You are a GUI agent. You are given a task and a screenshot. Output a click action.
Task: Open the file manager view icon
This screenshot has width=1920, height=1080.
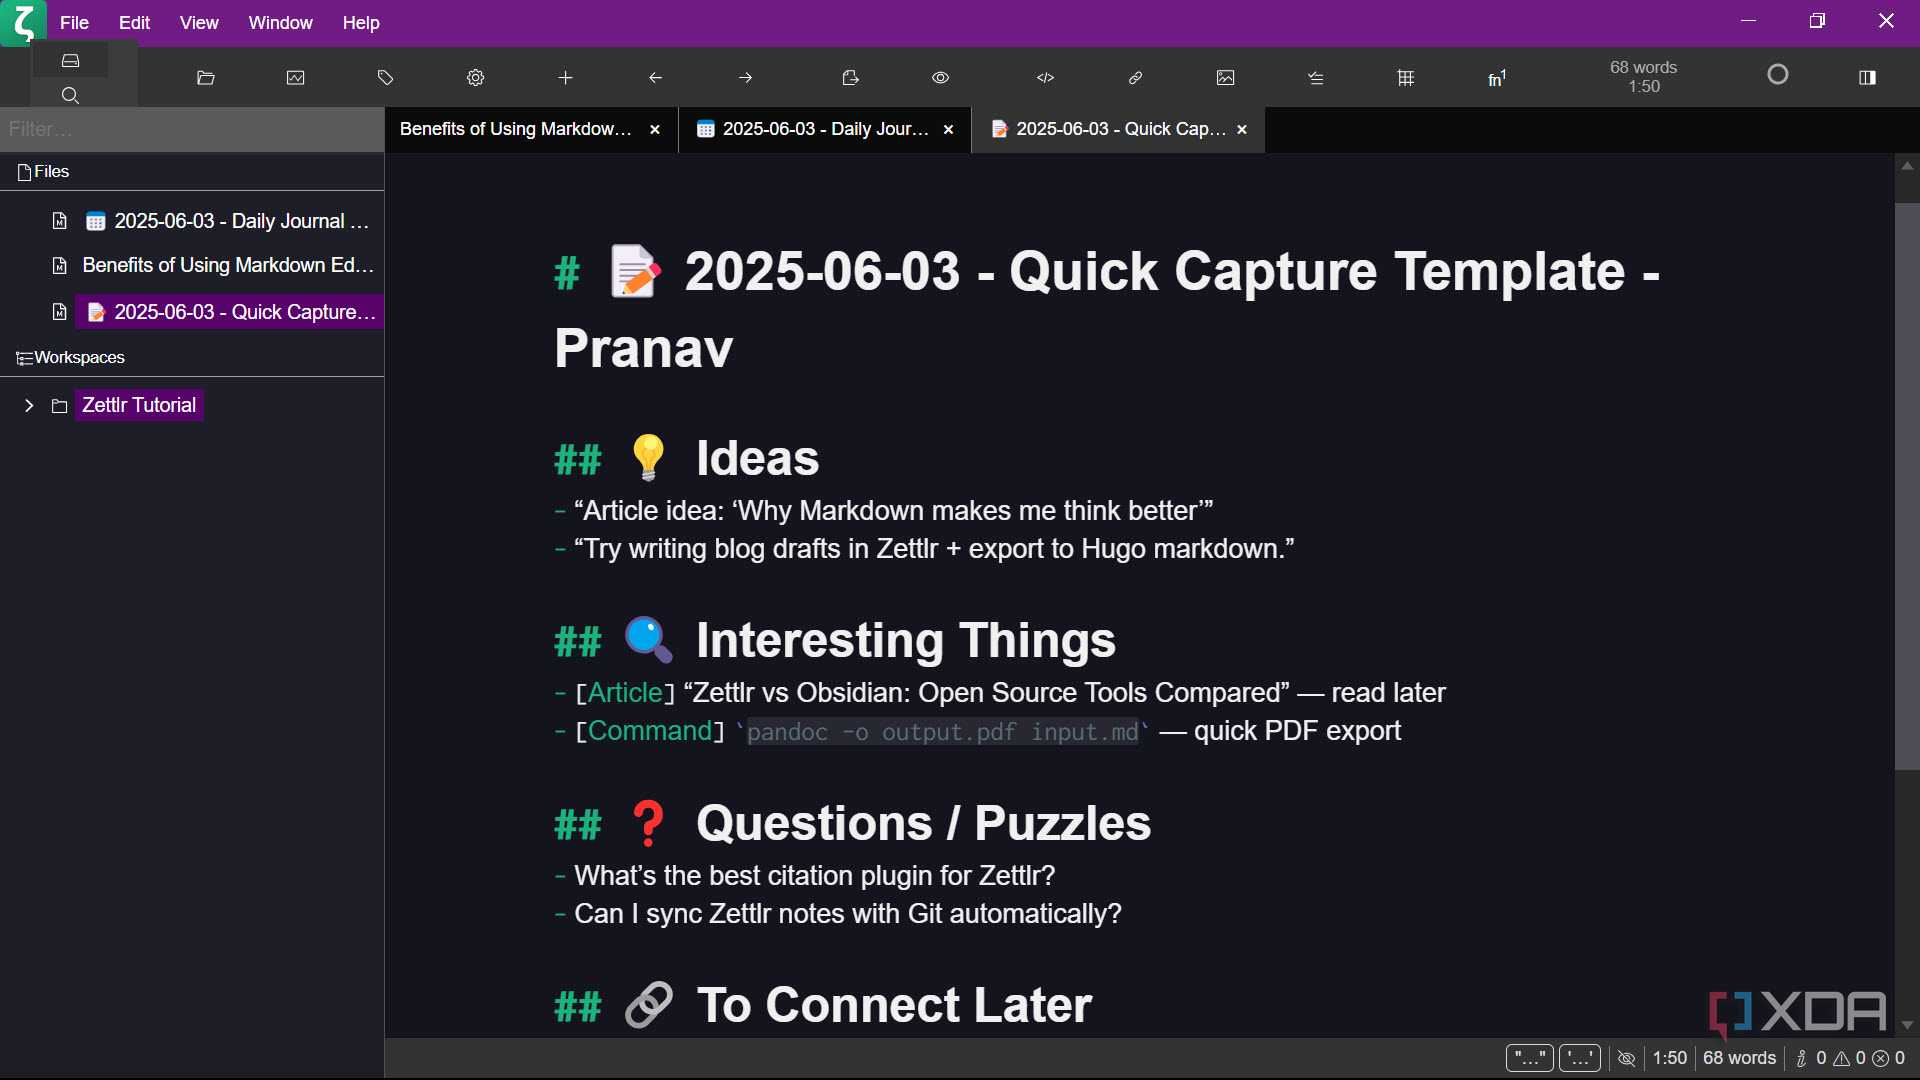pos(70,61)
